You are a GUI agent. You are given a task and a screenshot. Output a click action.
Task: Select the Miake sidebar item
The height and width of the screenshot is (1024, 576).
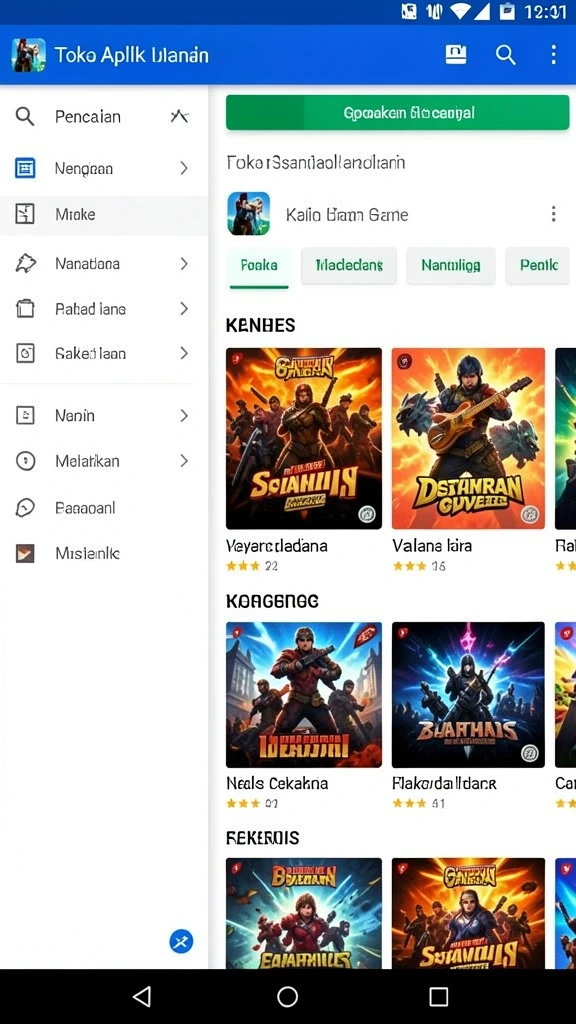click(104, 215)
